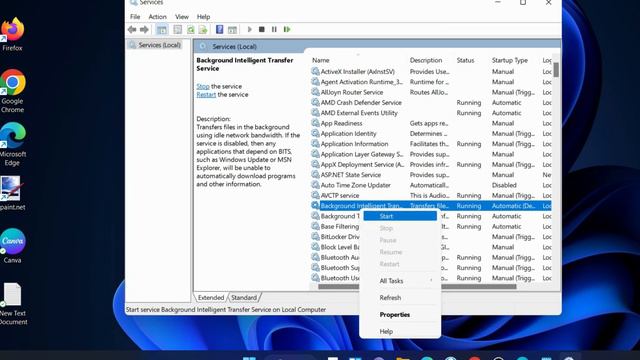Select AppX Deployment Service row
Image resolution: width=640 pixels, height=360 pixels.
[x=431, y=164]
